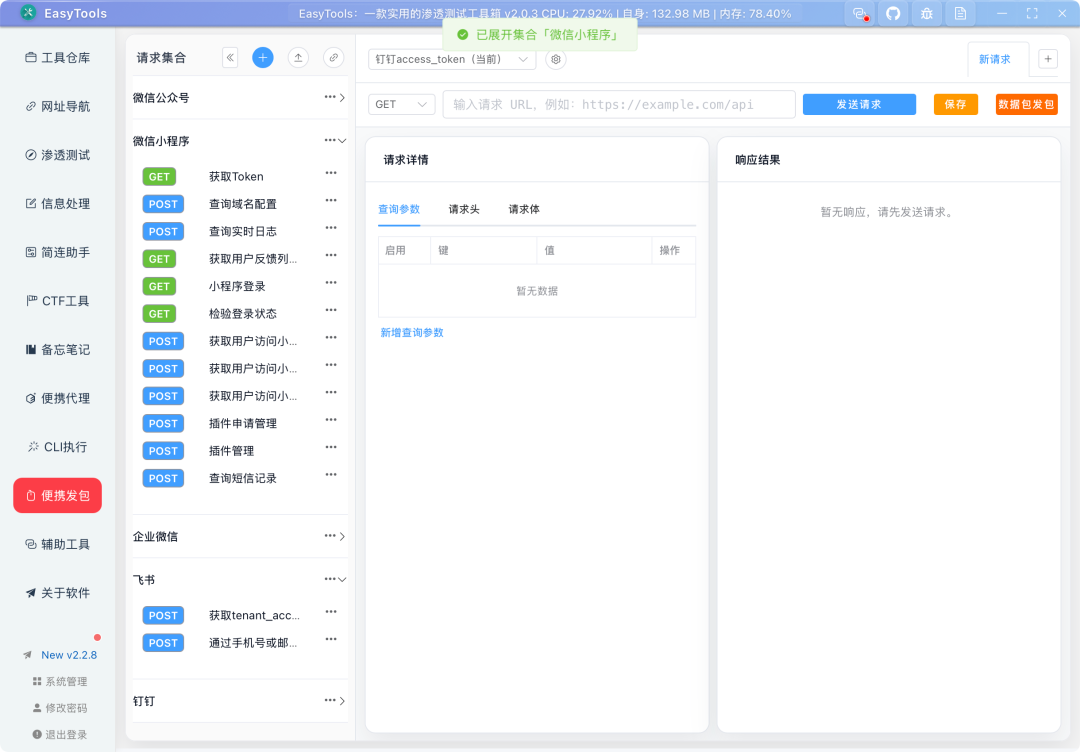The image size is (1080, 752).
Task: Switch to the 查询参数 tab
Action: tap(399, 209)
